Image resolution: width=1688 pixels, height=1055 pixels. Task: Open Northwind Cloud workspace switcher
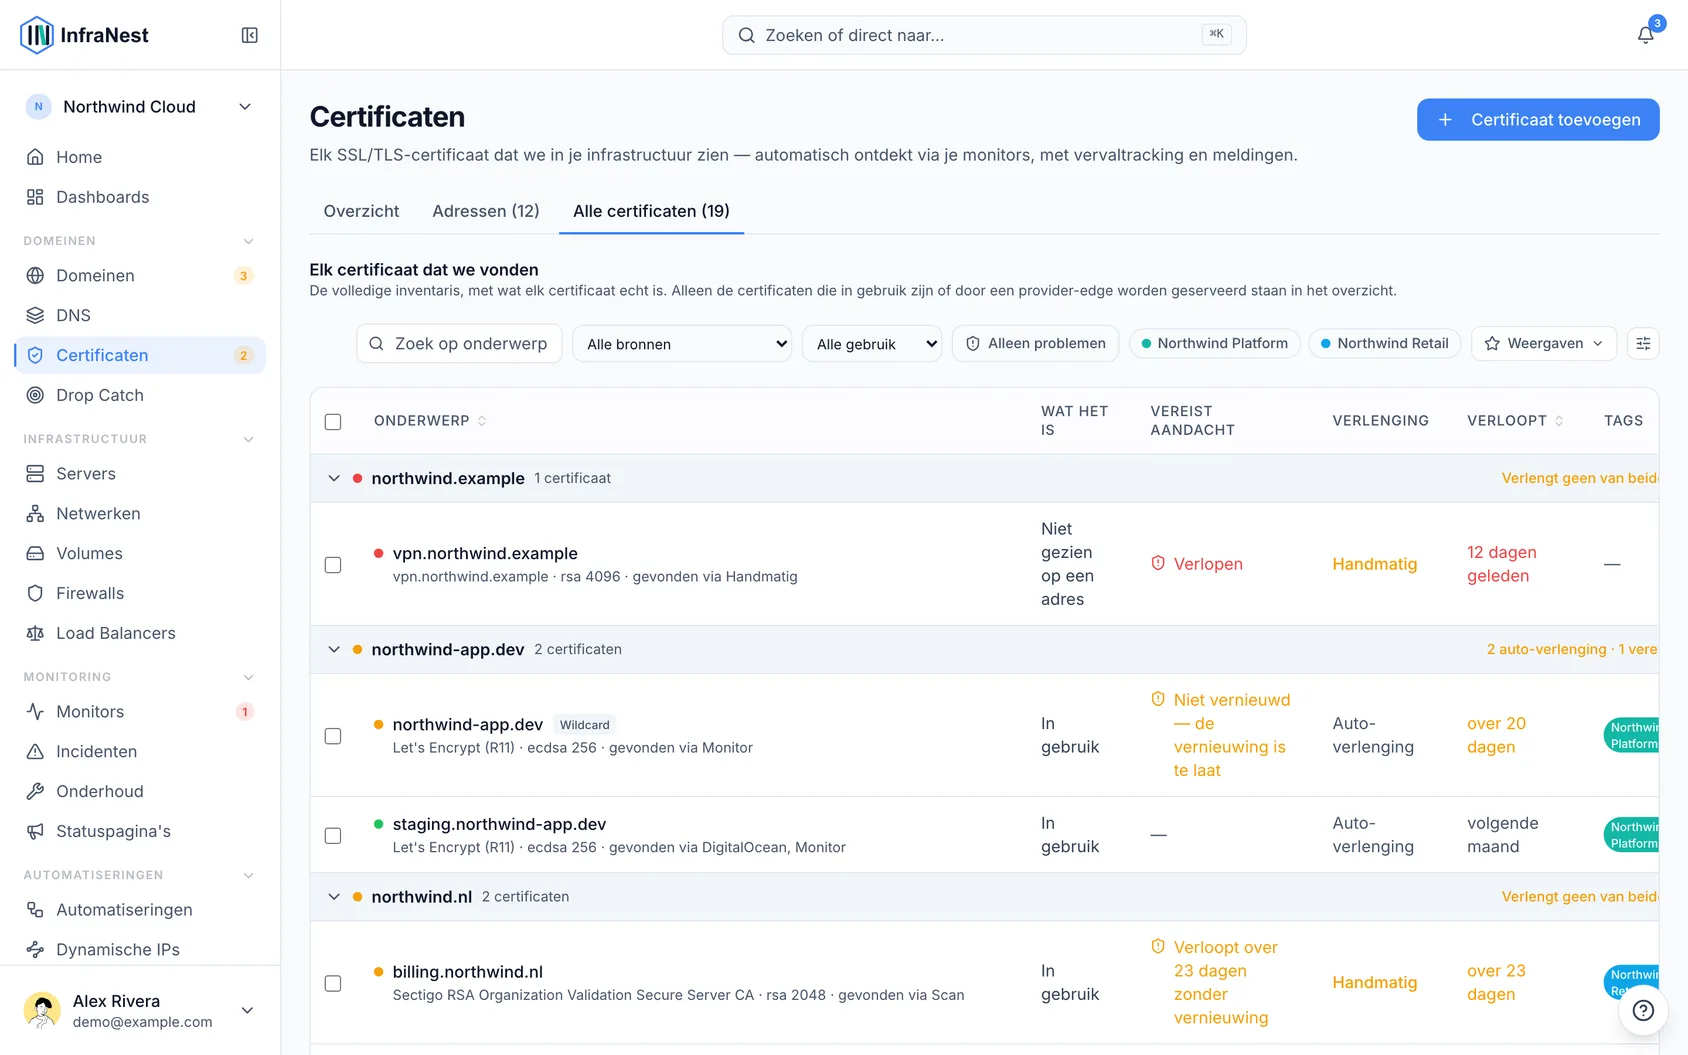[140, 107]
